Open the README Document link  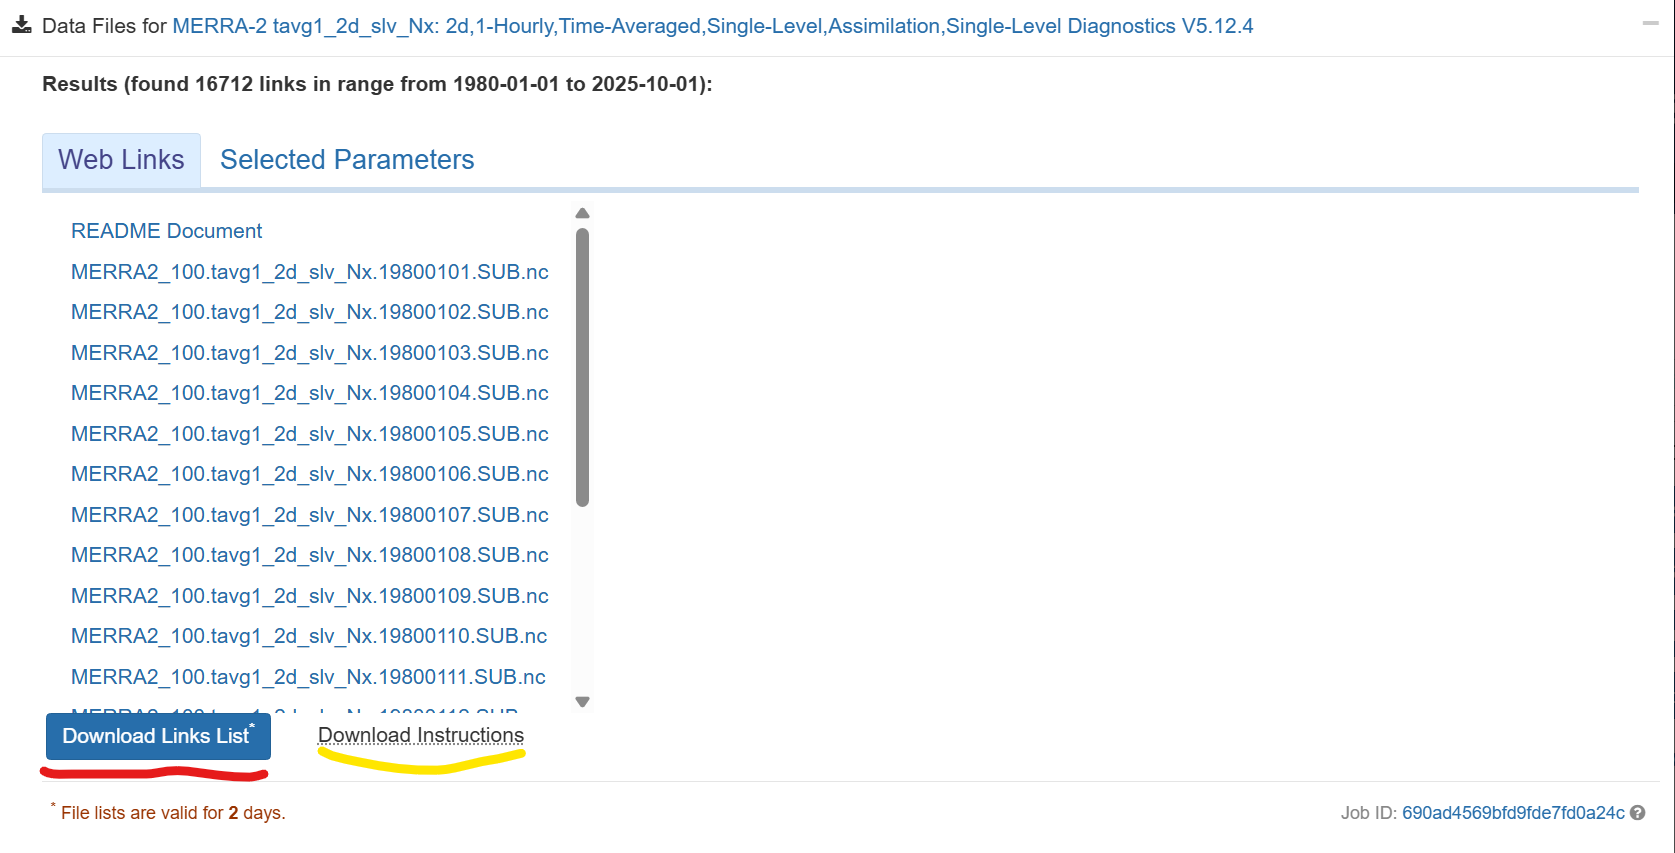(166, 231)
